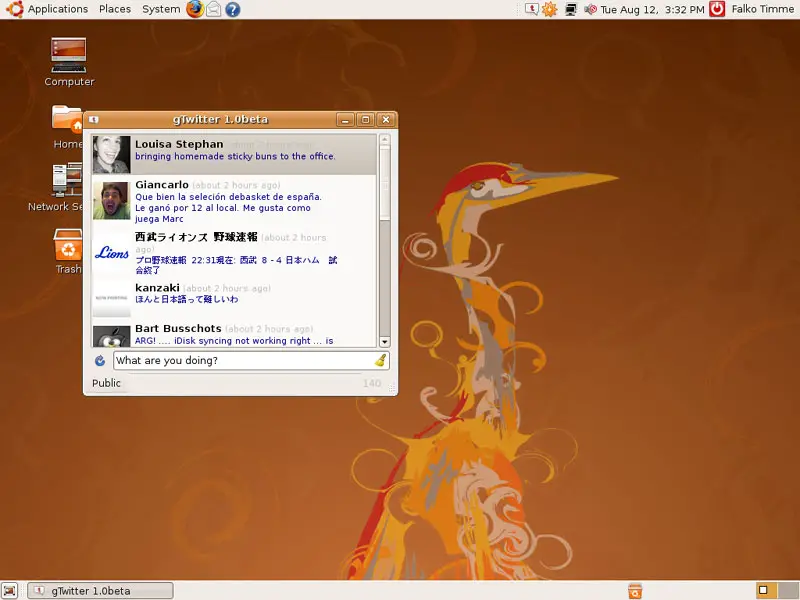The image size is (800, 600).
Task: Click the Falko Timme user switcher
Action: [763, 9]
